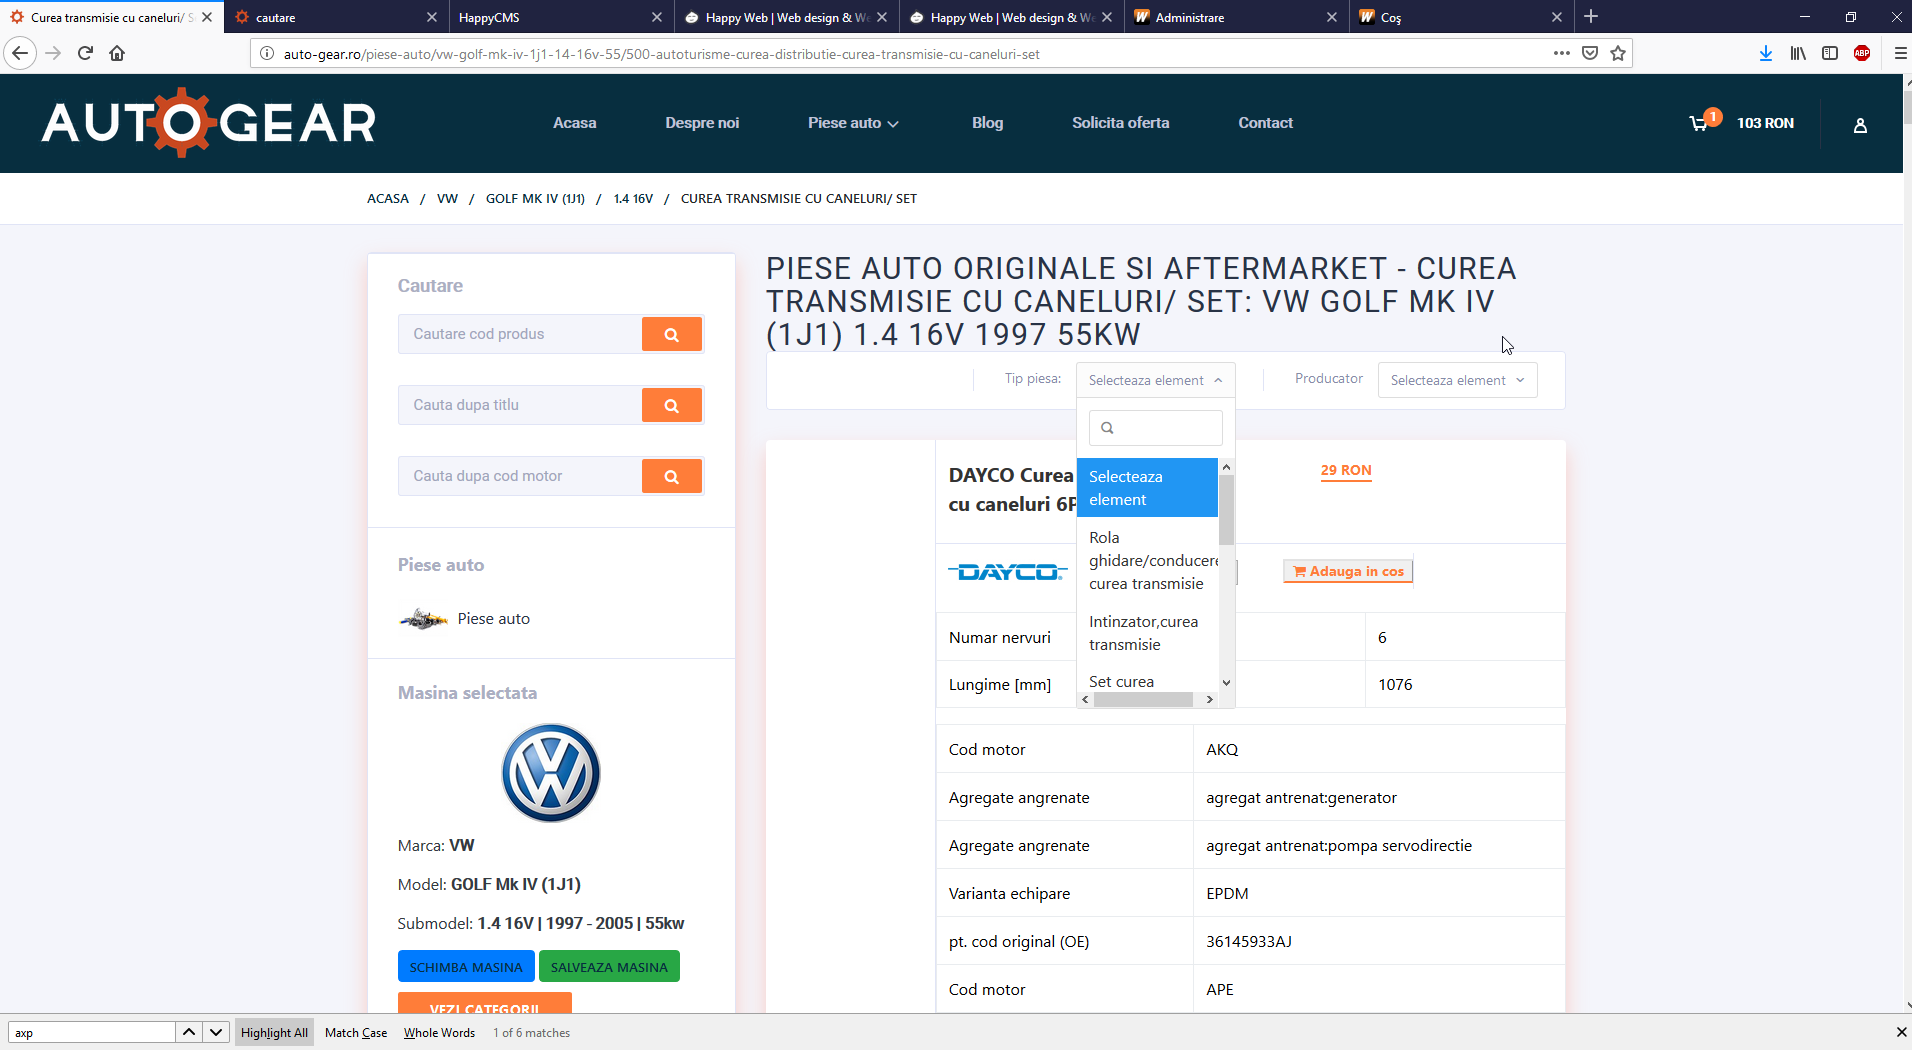Screen dimensions: 1912x1050
Task: Click the 1.4 16V breadcrumb link
Action: point(633,199)
